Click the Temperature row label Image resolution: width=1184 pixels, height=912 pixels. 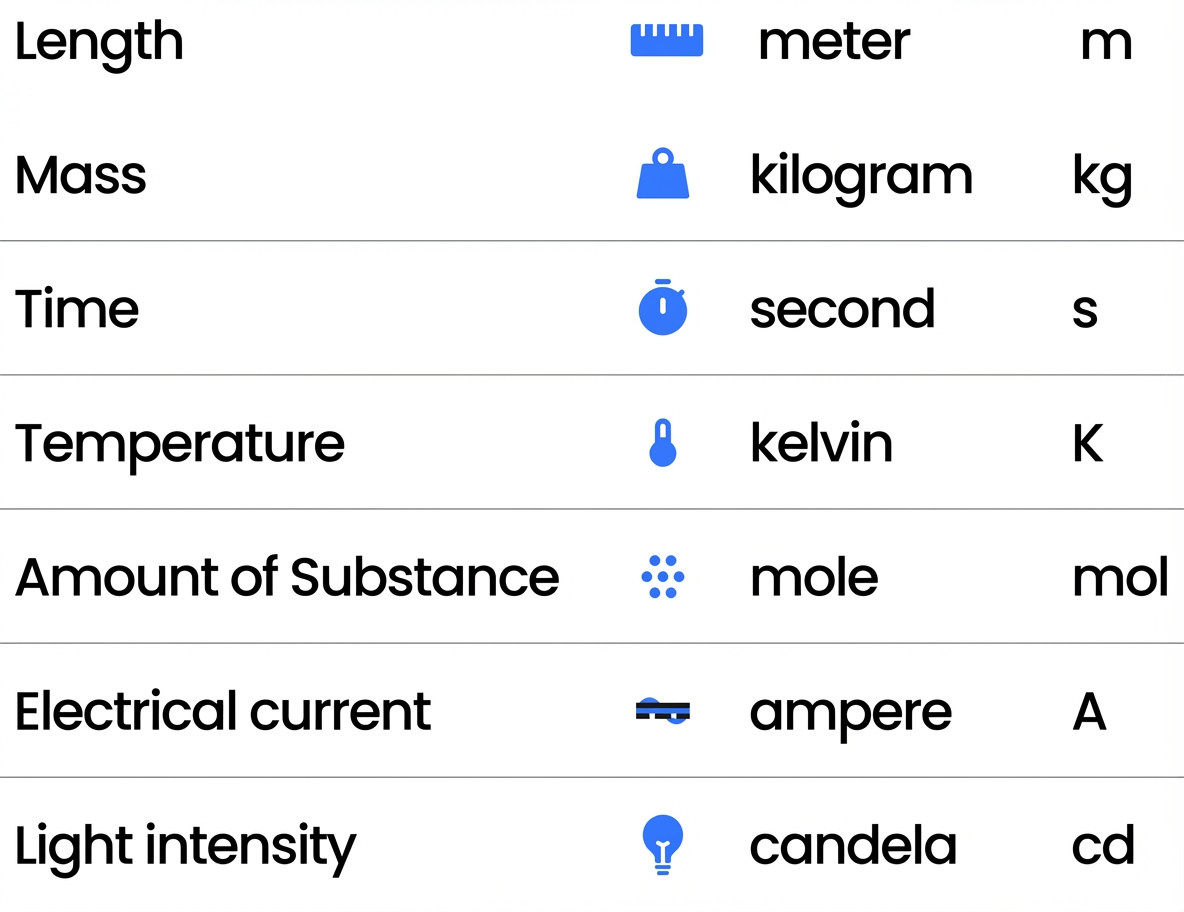(180, 443)
